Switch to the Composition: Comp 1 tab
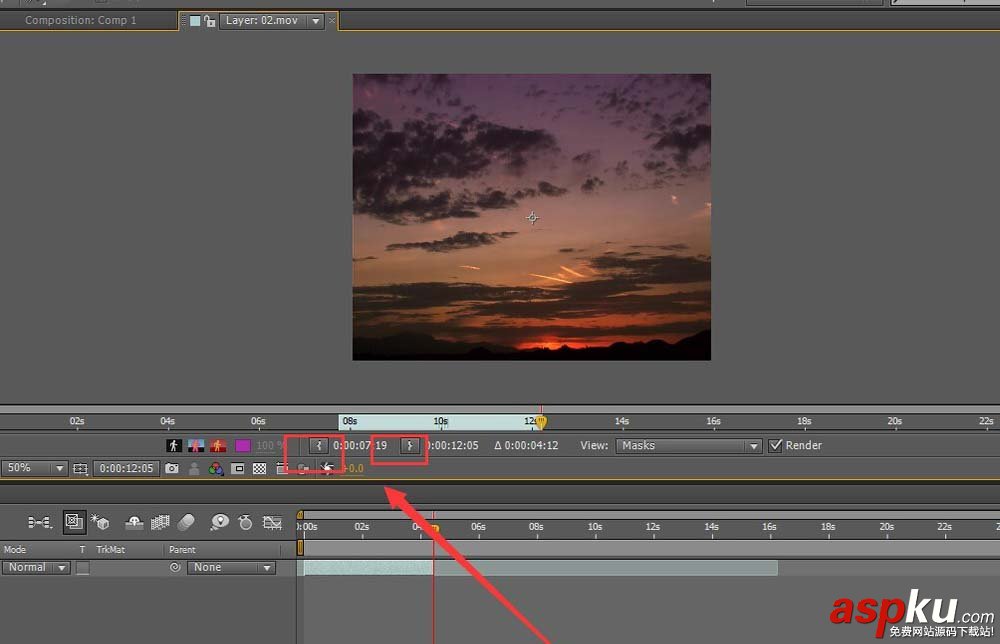Screen dimensions: 1000x644 coord(80,20)
